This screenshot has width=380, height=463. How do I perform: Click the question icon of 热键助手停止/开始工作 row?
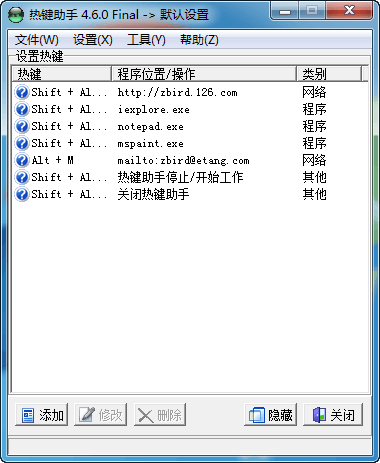coord(22,177)
